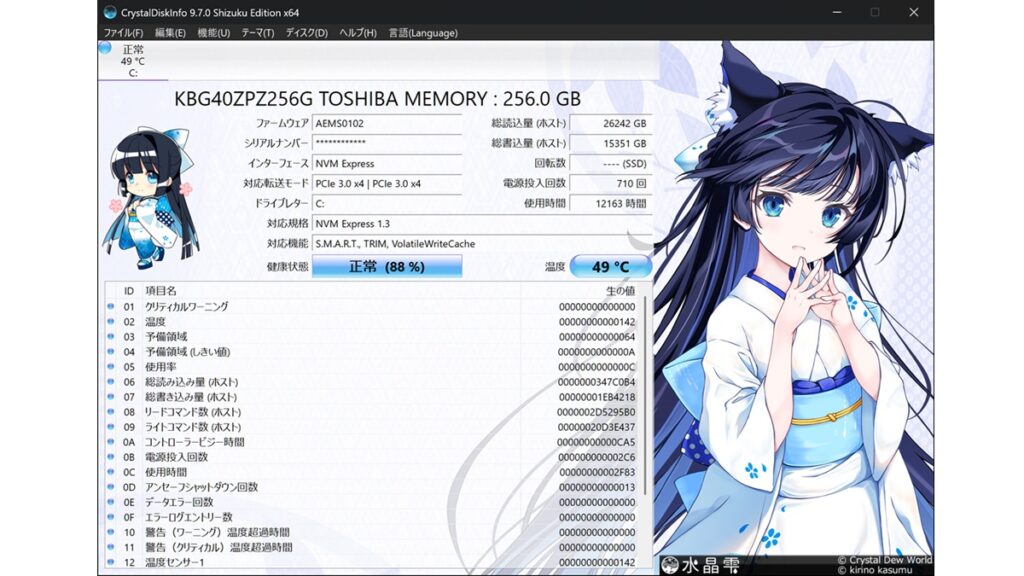Open the 言語(Language) menu
The height and width of the screenshot is (576, 1024).
pos(422,33)
